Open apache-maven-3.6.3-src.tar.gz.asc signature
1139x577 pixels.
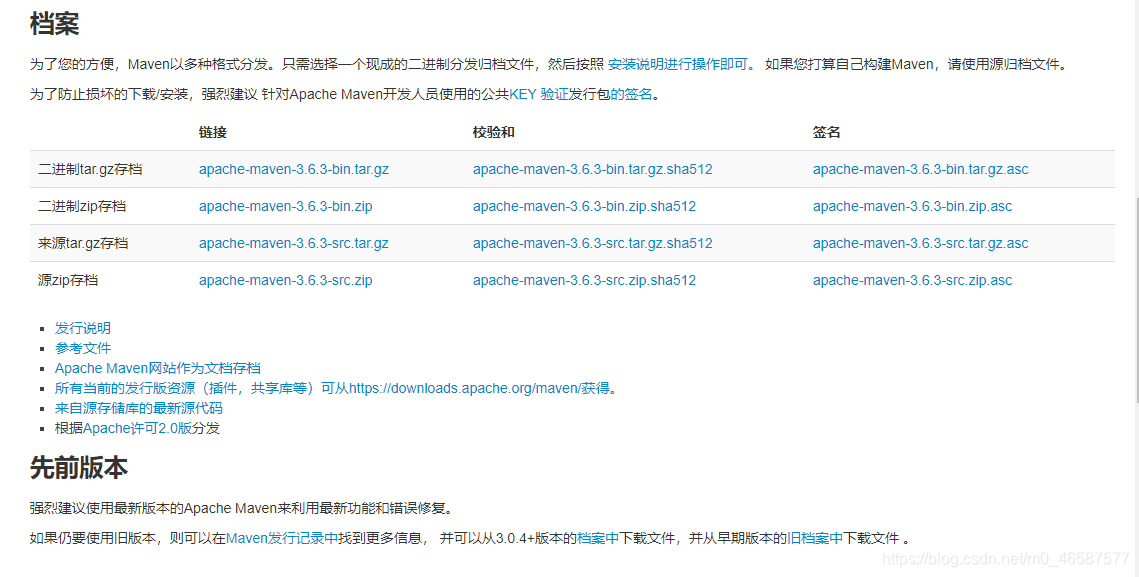pos(920,243)
